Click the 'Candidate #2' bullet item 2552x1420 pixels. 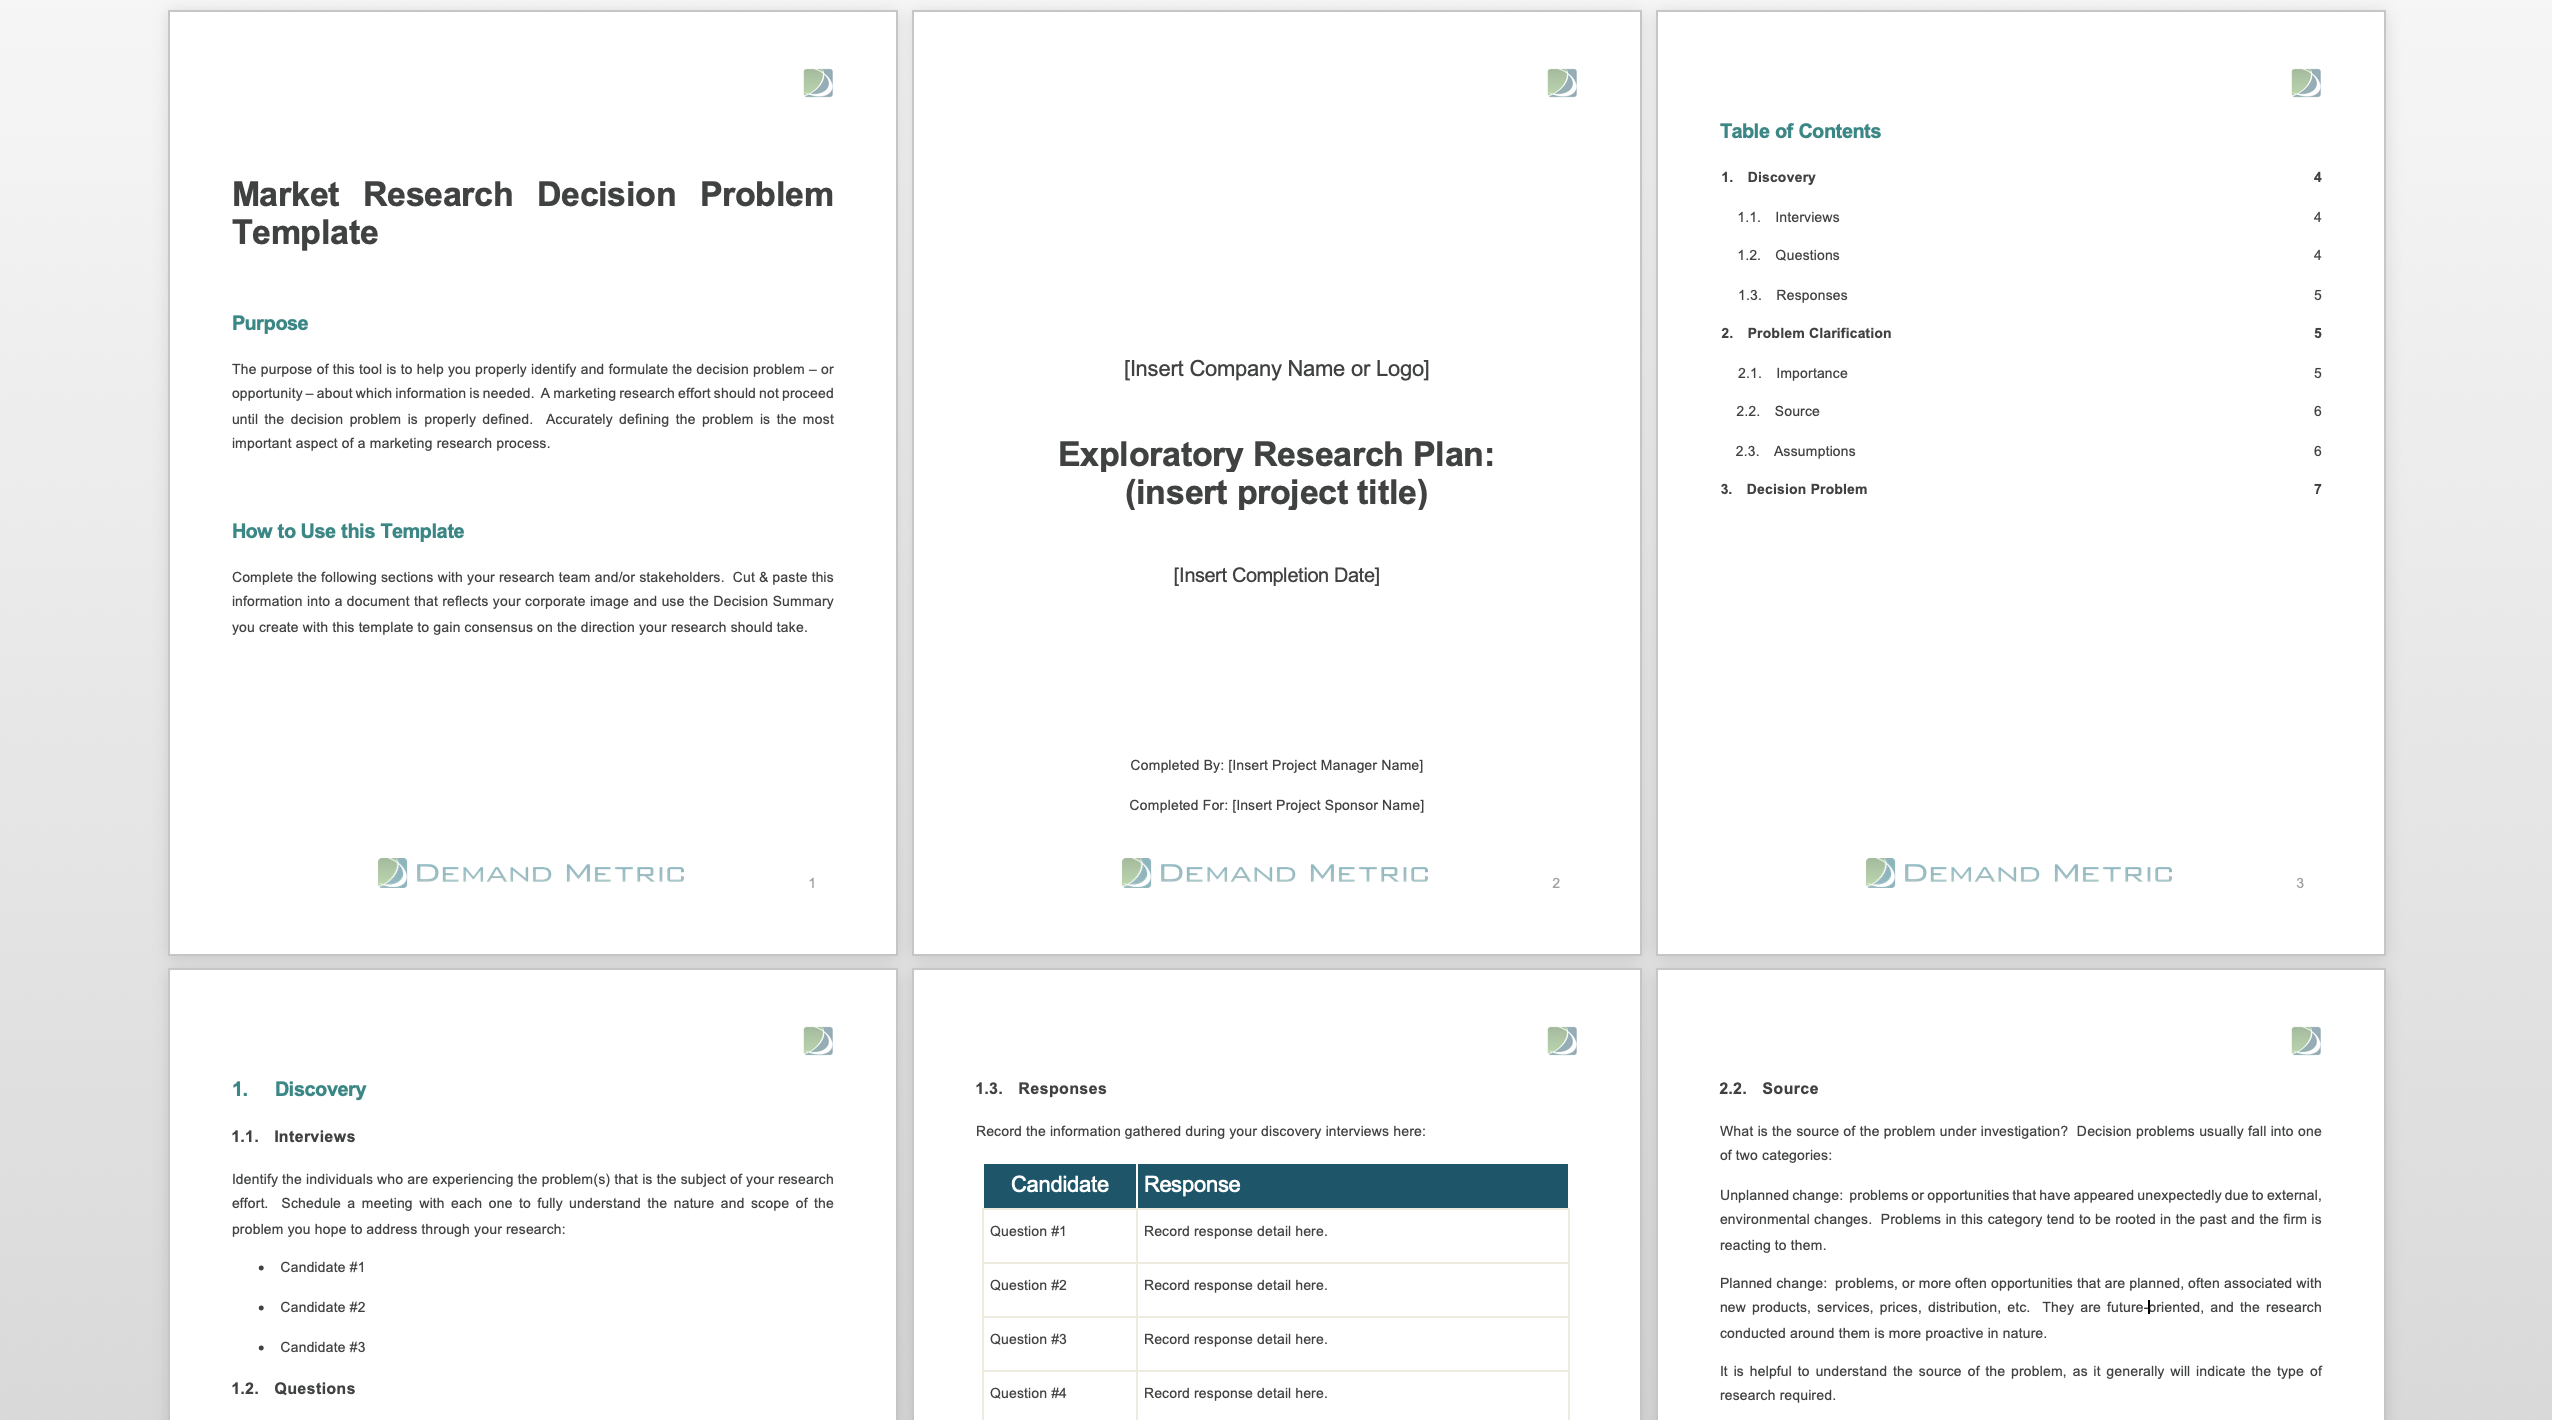click(x=322, y=1307)
